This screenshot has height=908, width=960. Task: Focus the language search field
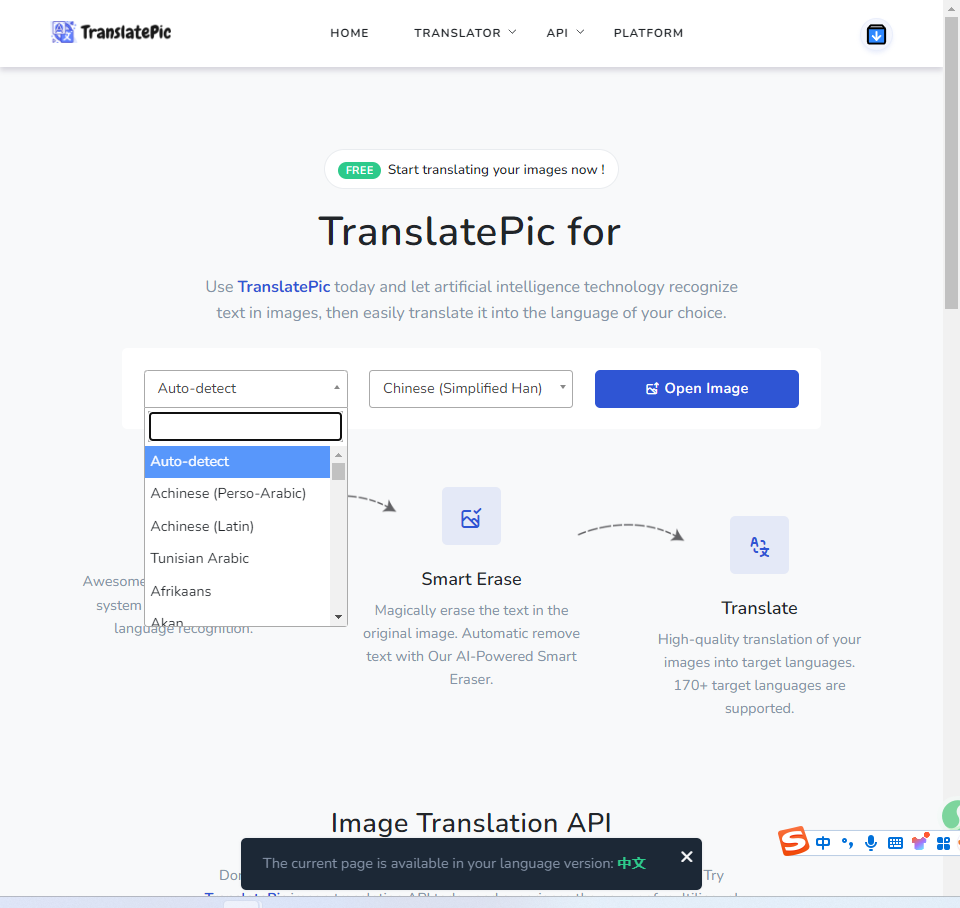246,426
